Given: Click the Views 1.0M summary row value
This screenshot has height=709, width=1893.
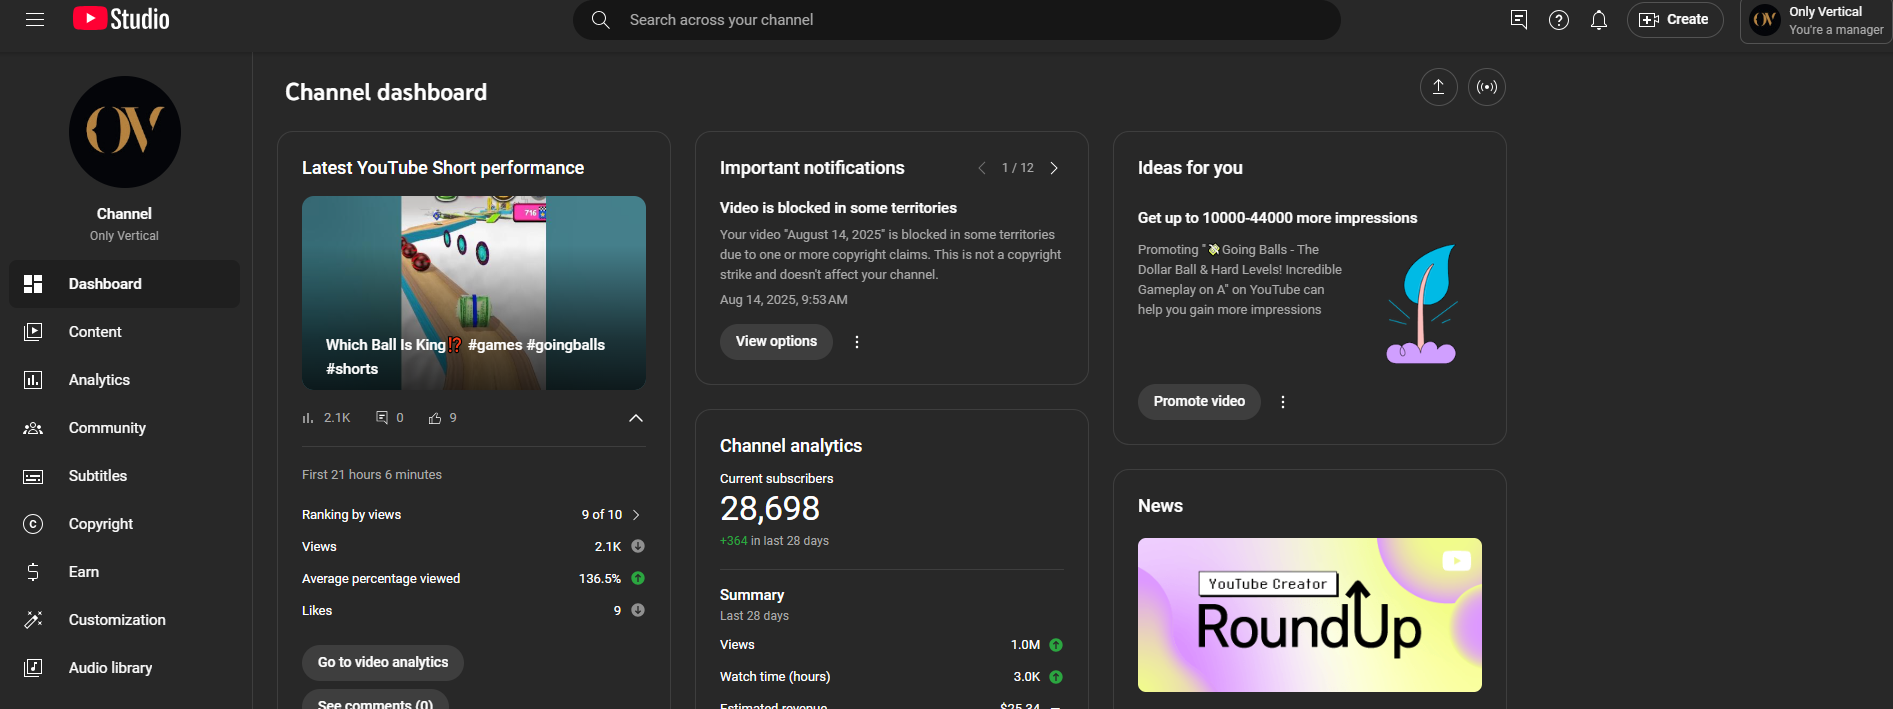Looking at the screenshot, I should 1025,645.
